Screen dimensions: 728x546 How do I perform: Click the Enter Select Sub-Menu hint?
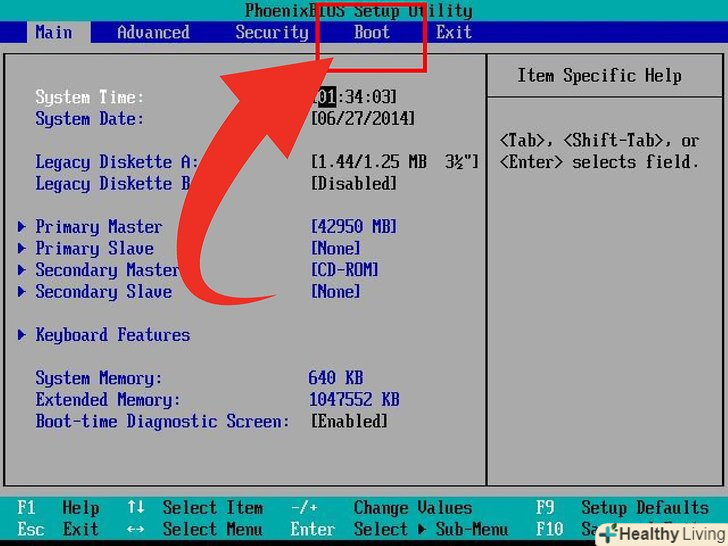399,529
